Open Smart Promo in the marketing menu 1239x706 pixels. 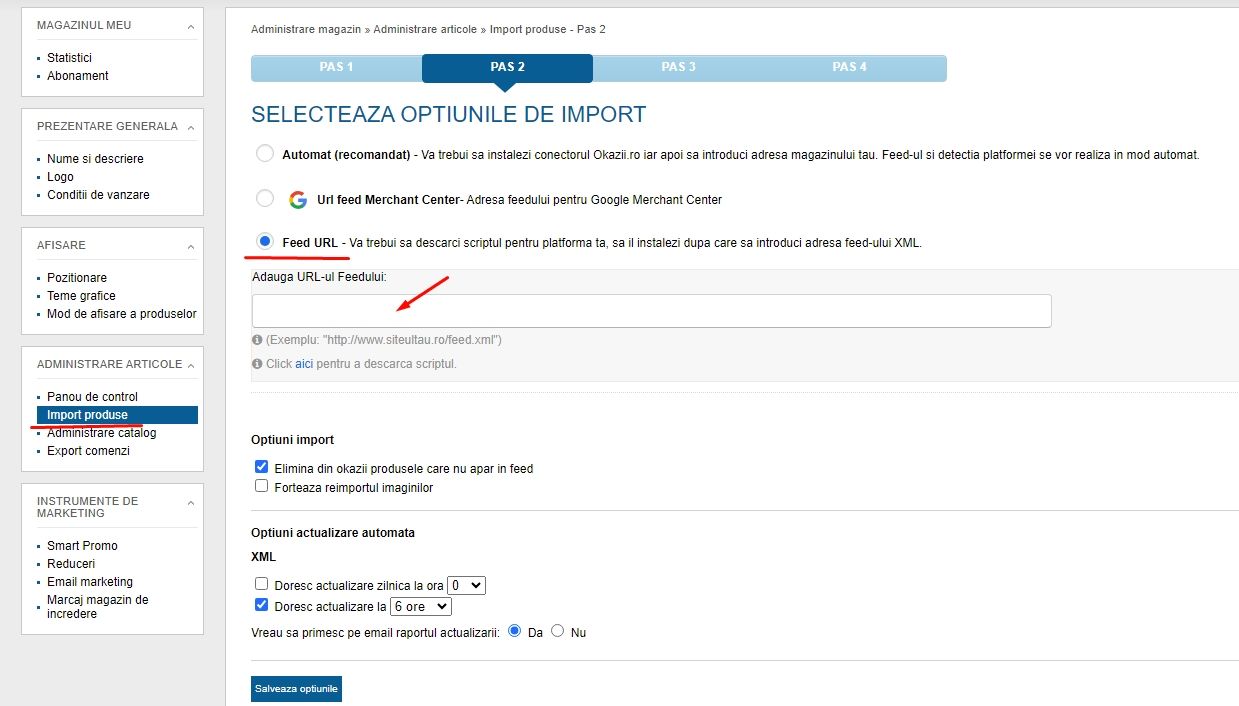click(82, 546)
